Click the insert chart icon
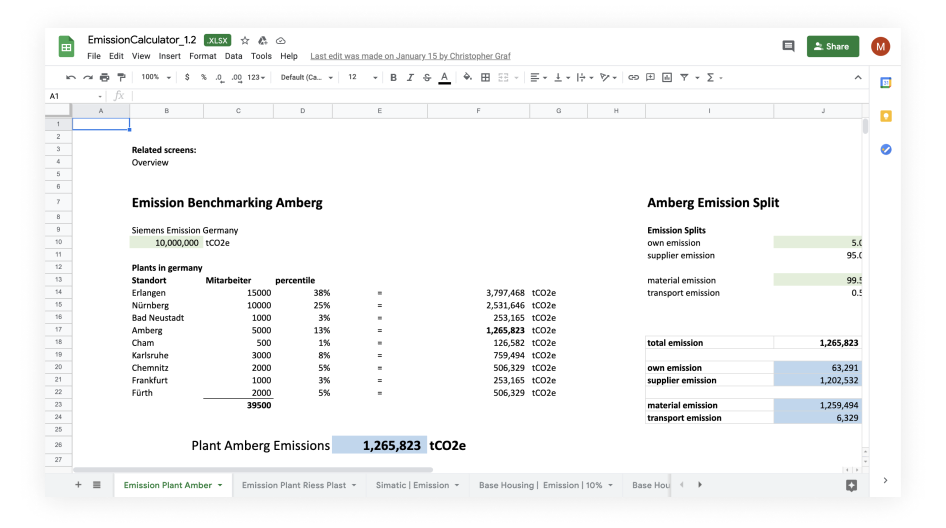Viewport: 946px width, 528px height. pos(667,77)
